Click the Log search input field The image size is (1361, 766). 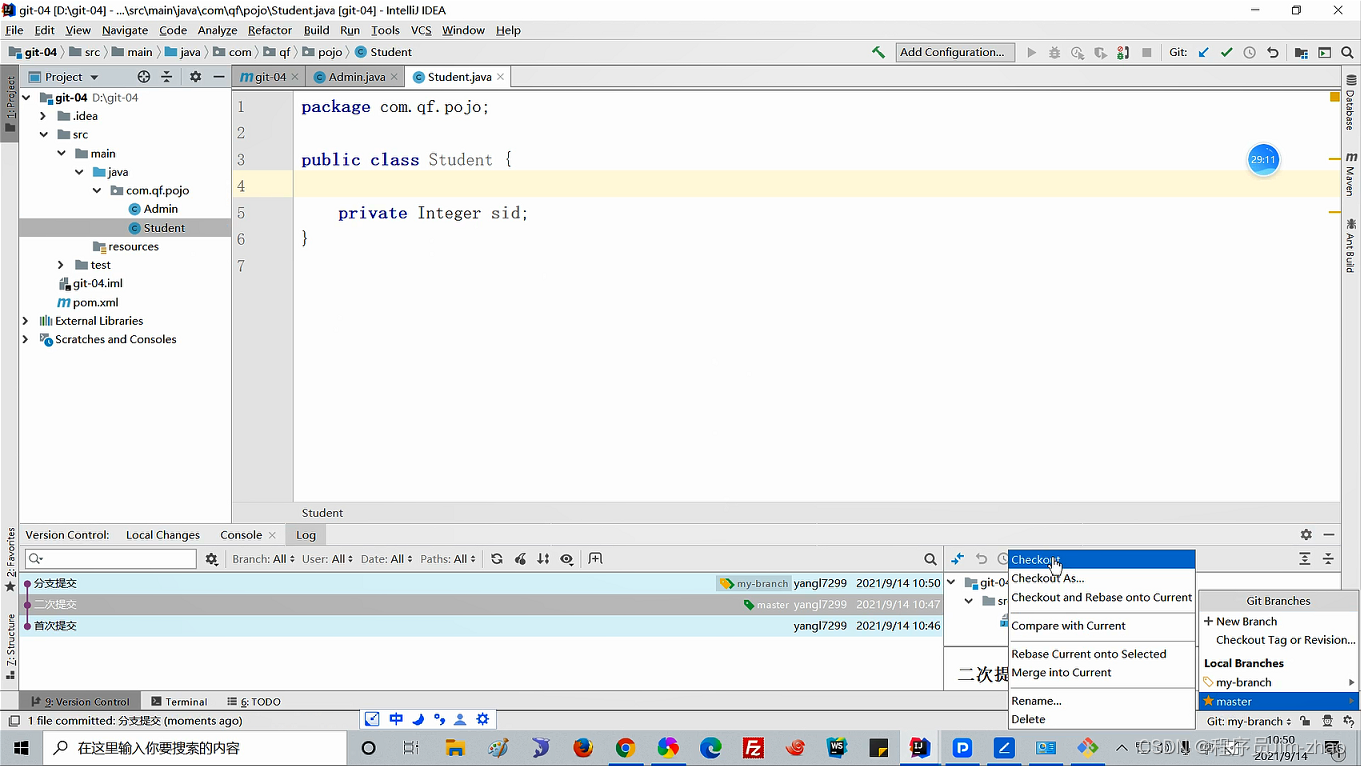(112, 559)
